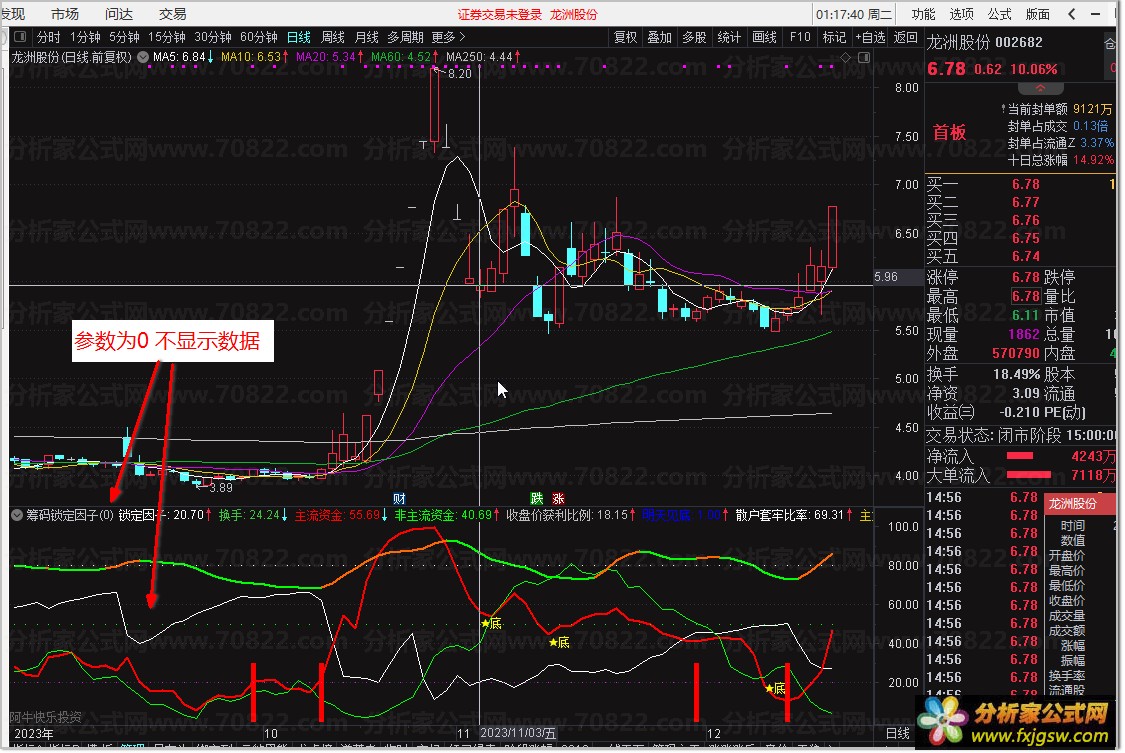Click the 换手: 24.24 indicator value

coord(253,515)
